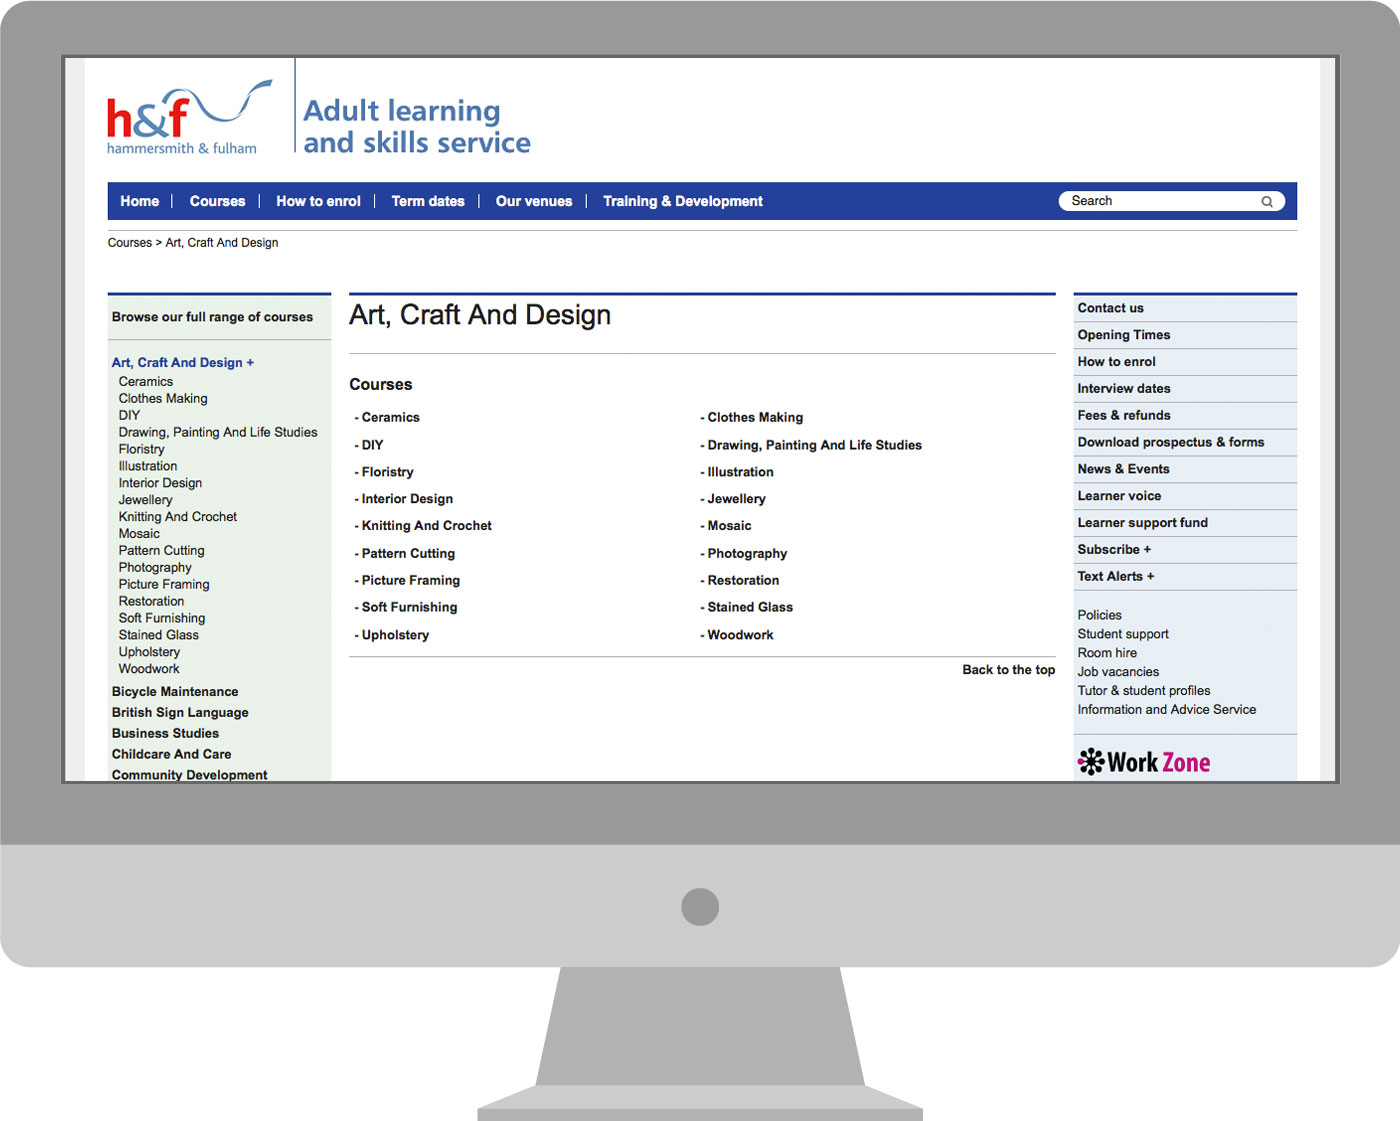Open Knitting And Crochet in main list

point(426,526)
